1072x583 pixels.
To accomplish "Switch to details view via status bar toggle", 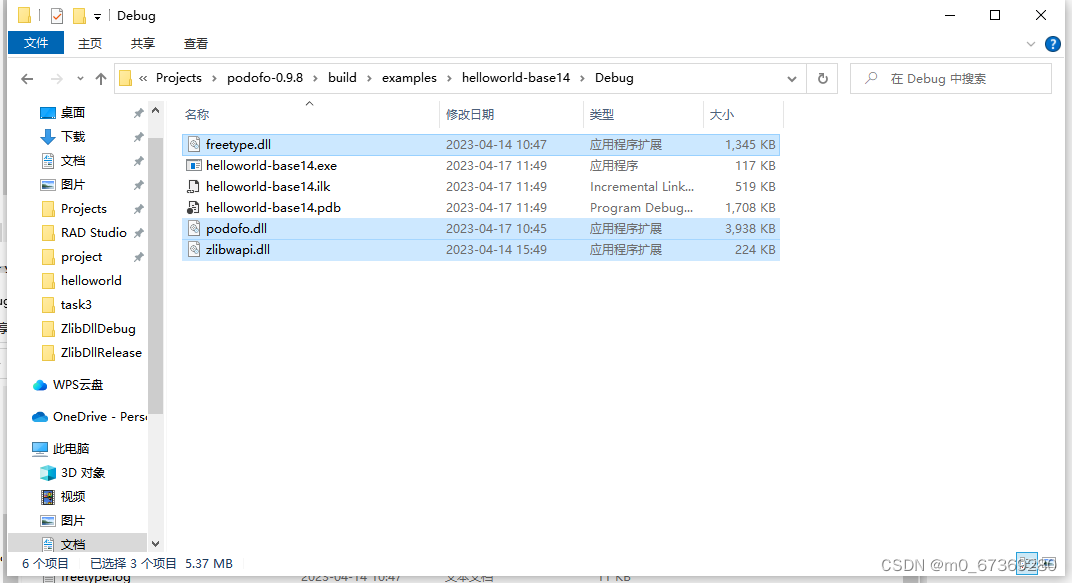I will (x=1027, y=563).
